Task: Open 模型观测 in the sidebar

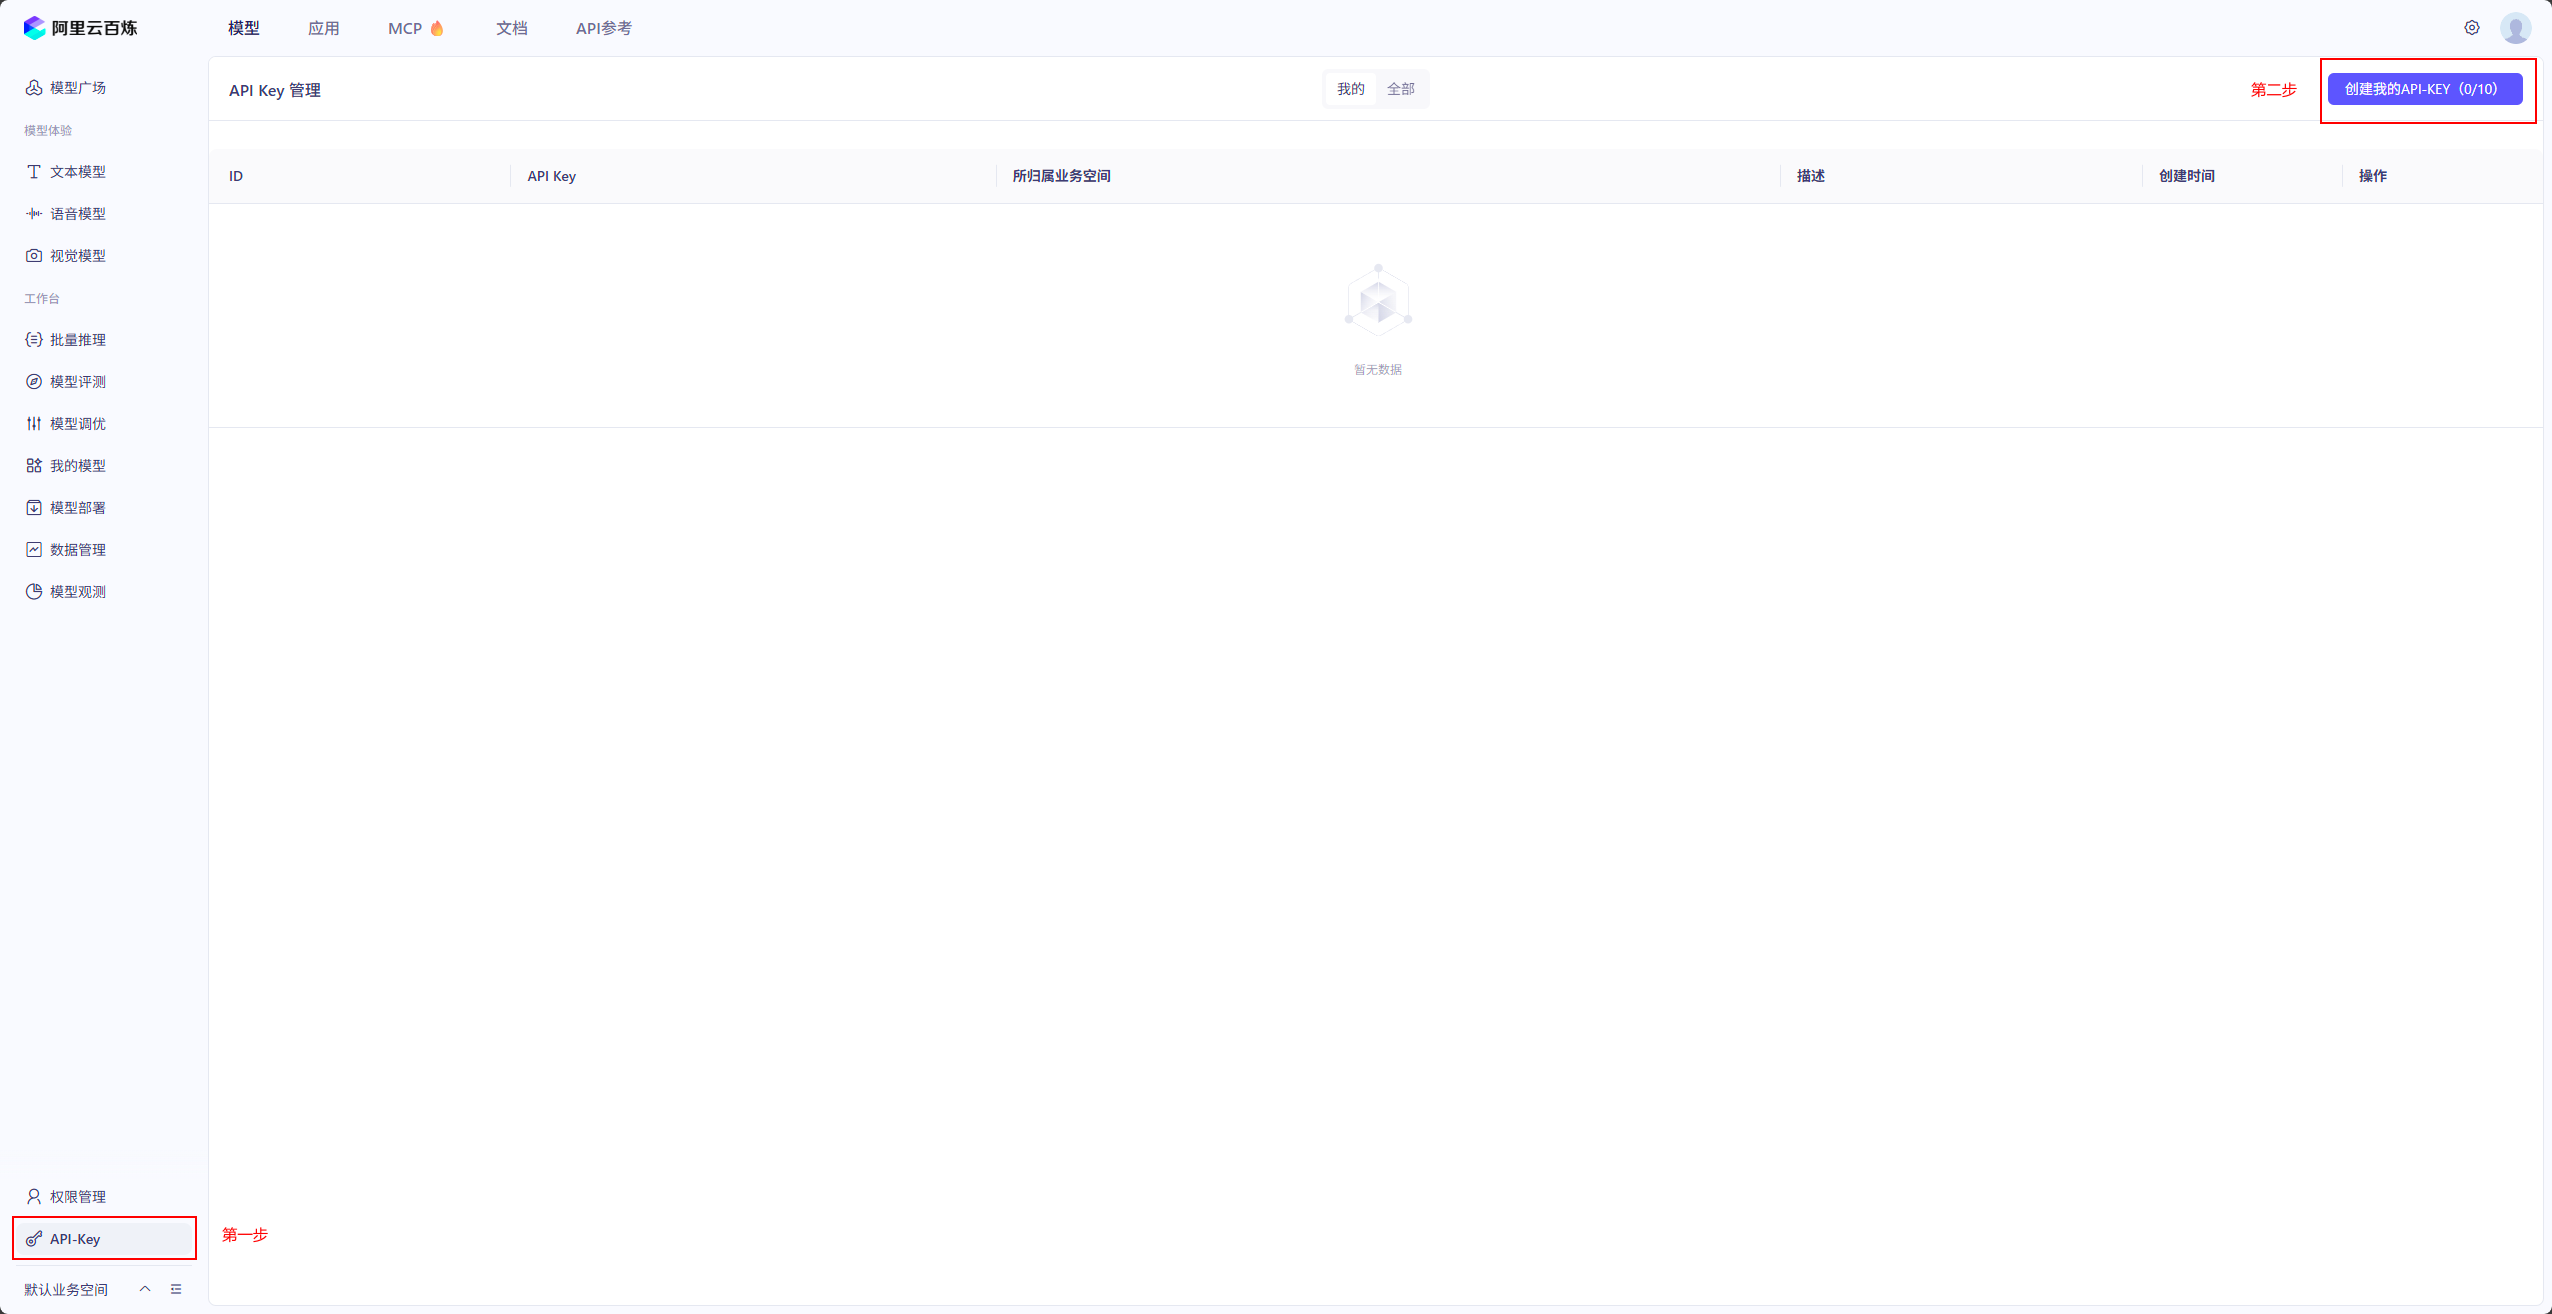Action: point(77,592)
